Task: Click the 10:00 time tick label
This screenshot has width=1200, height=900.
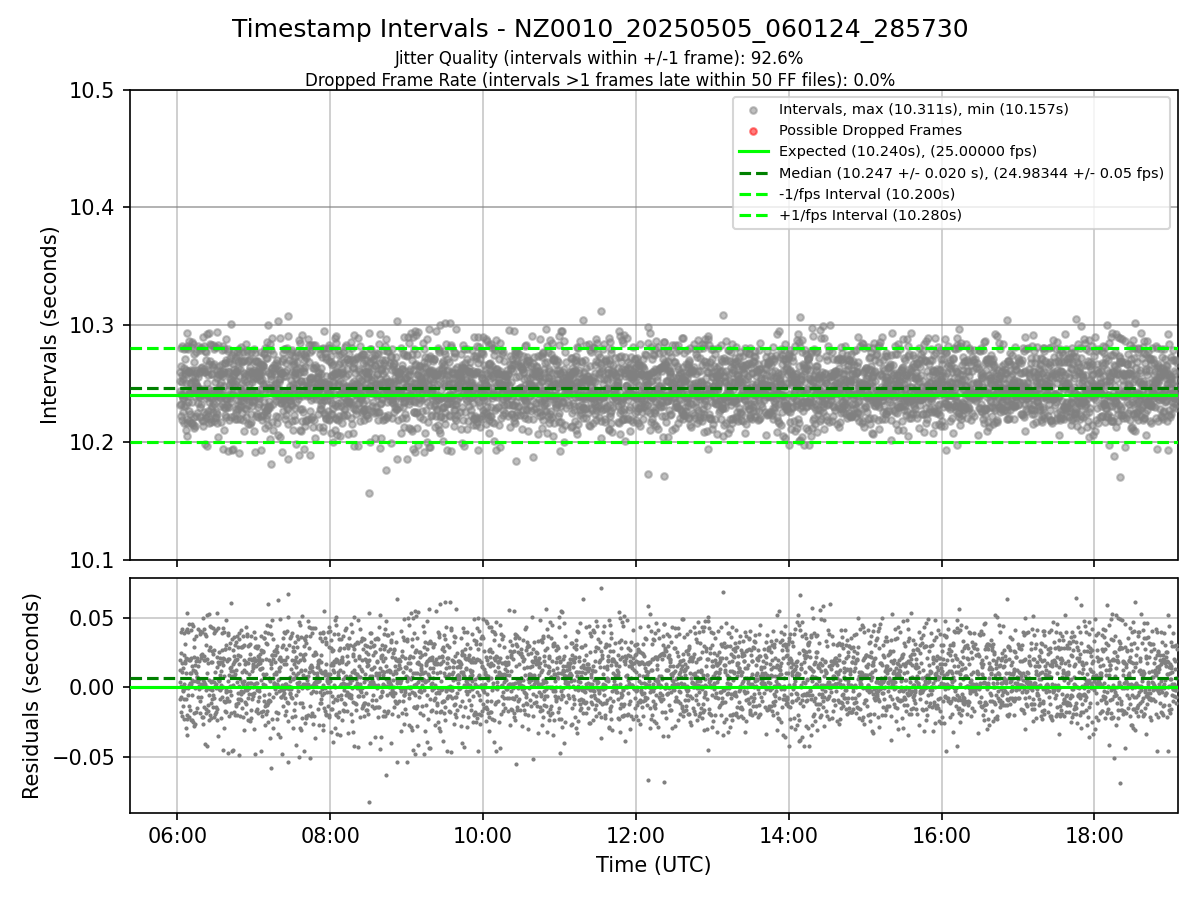Action: pos(483,834)
